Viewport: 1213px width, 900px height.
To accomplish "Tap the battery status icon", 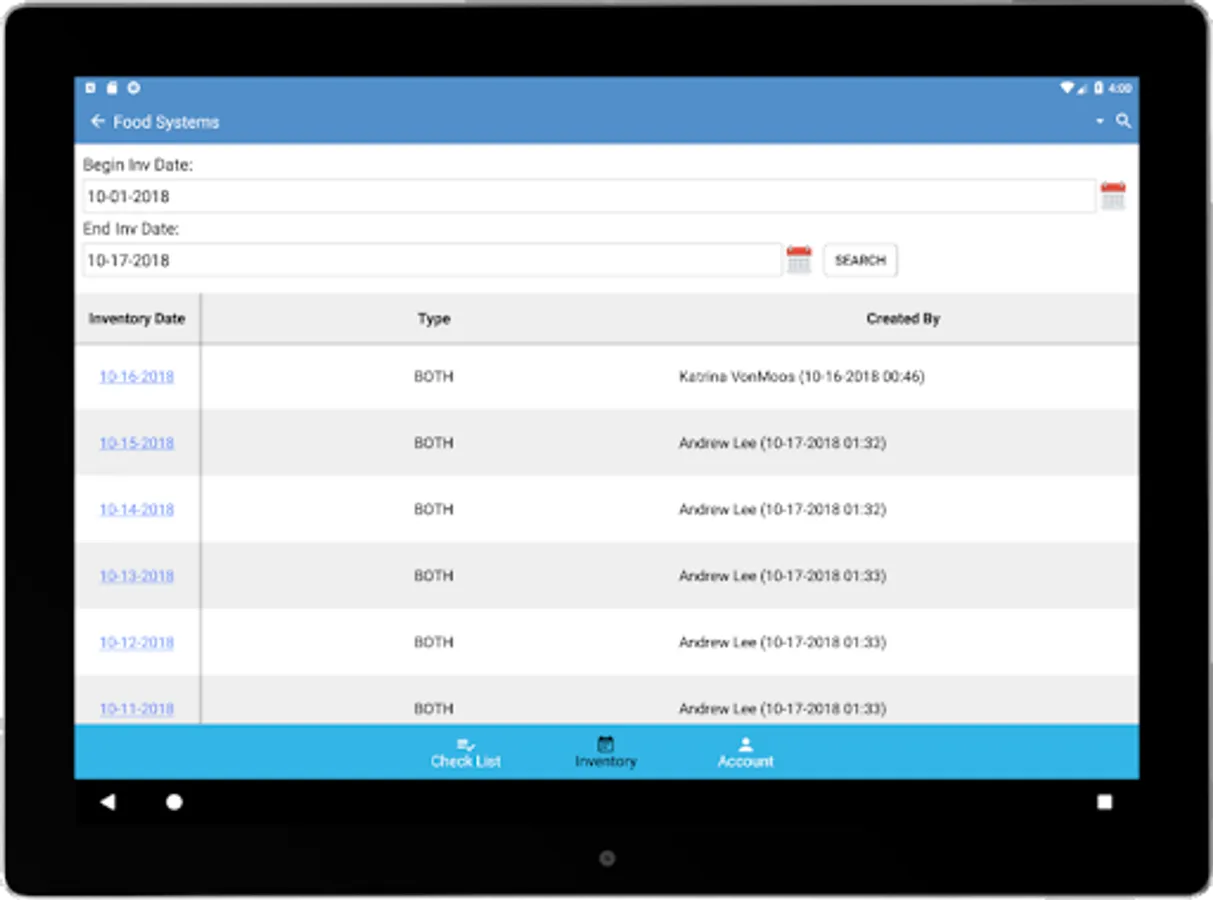I will point(1098,88).
